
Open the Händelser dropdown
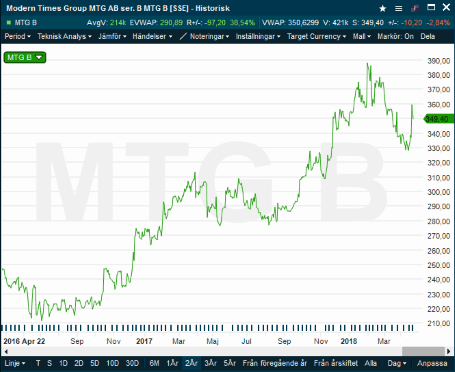tap(152, 36)
